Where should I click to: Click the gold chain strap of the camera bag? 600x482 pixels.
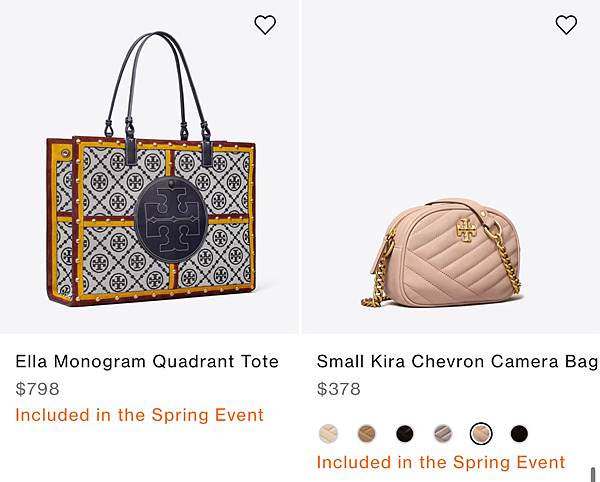point(504,258)
